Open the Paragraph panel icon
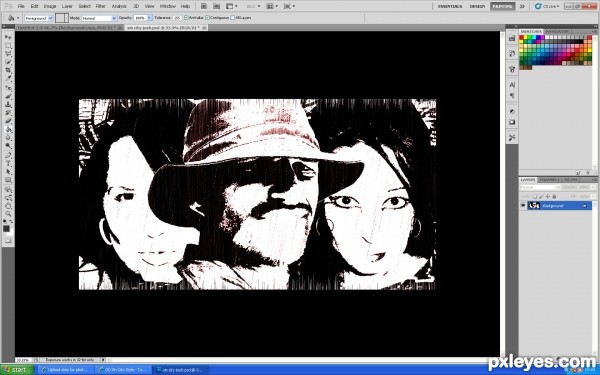 [512, 96]
